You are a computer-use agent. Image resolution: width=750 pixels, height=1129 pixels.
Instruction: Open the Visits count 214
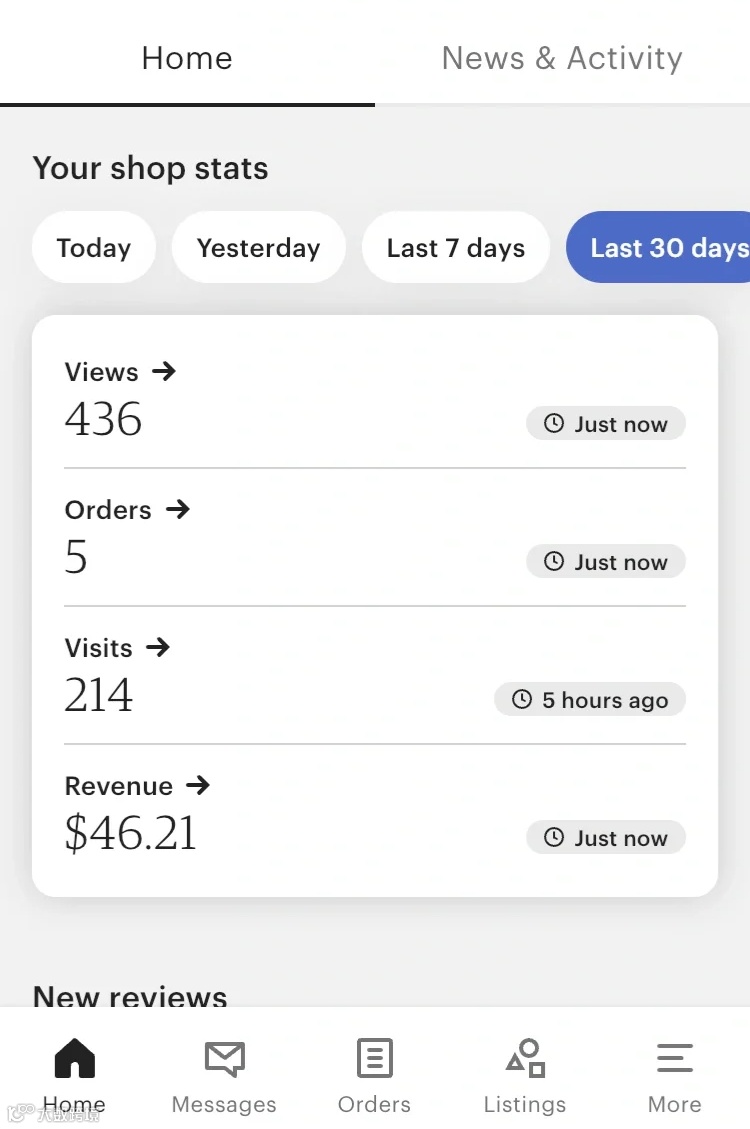pos(99,696)
